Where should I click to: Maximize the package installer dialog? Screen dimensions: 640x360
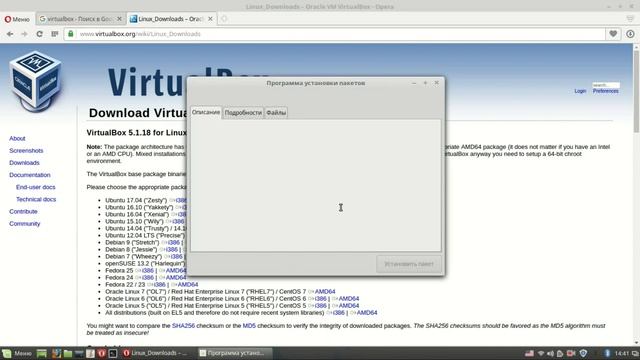[x=425, y=83]
